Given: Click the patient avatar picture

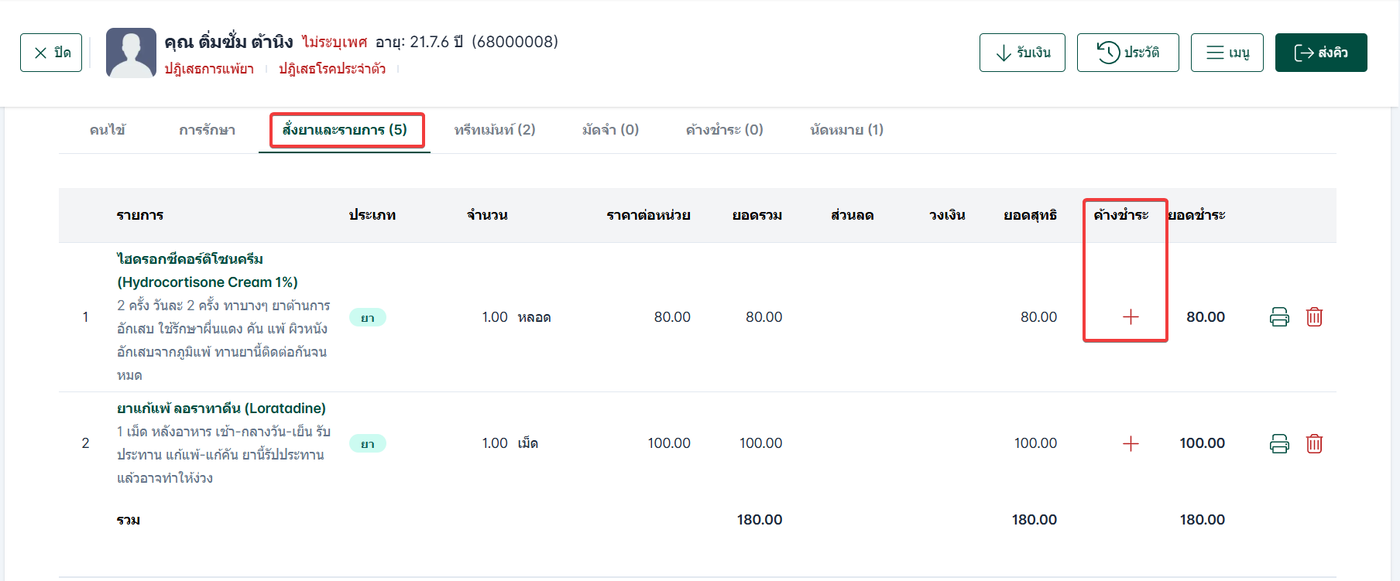Looking at the screenshot, I should 131,53.
